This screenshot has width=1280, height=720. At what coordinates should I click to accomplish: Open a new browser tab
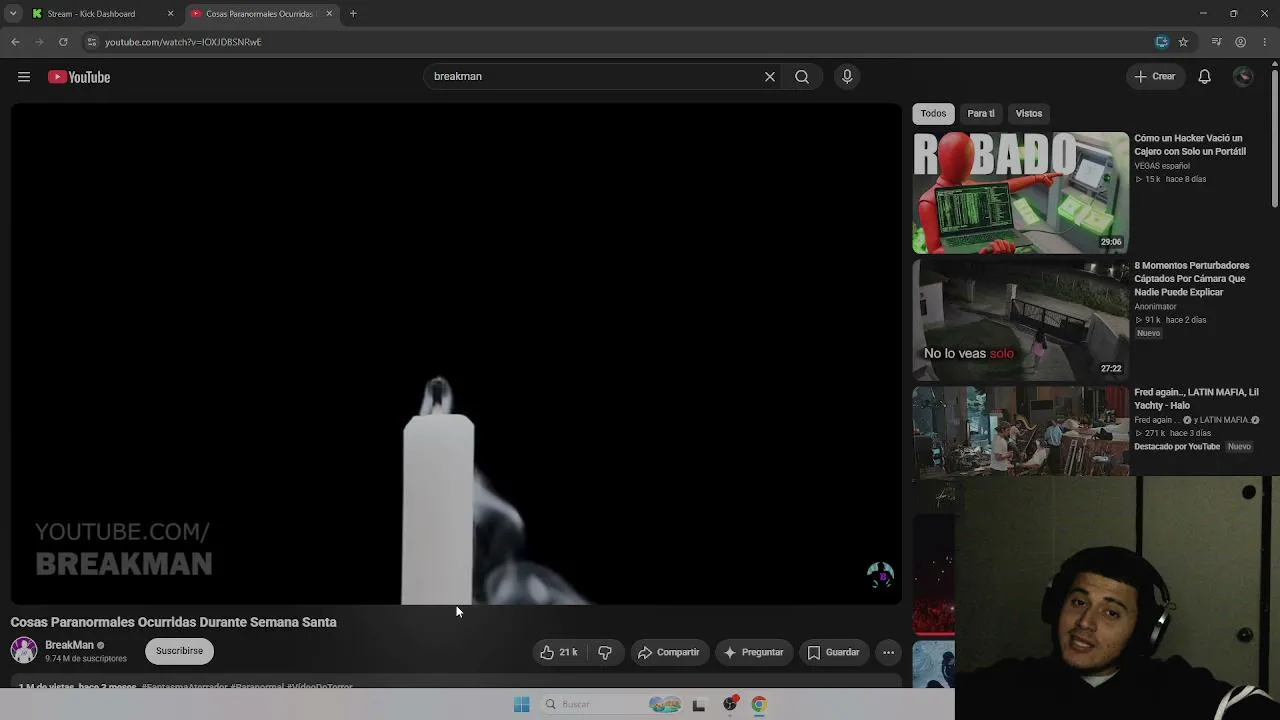tap(353, 14)
